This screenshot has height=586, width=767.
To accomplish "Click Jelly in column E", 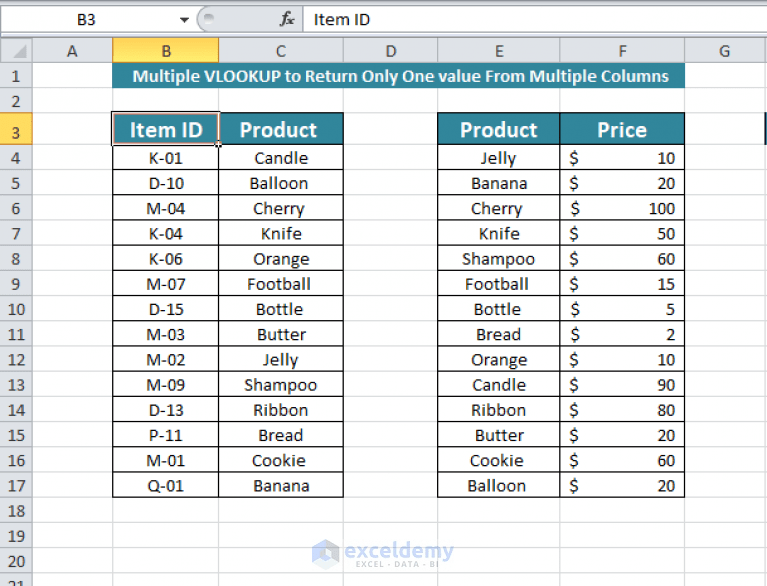I will point(498,158).
